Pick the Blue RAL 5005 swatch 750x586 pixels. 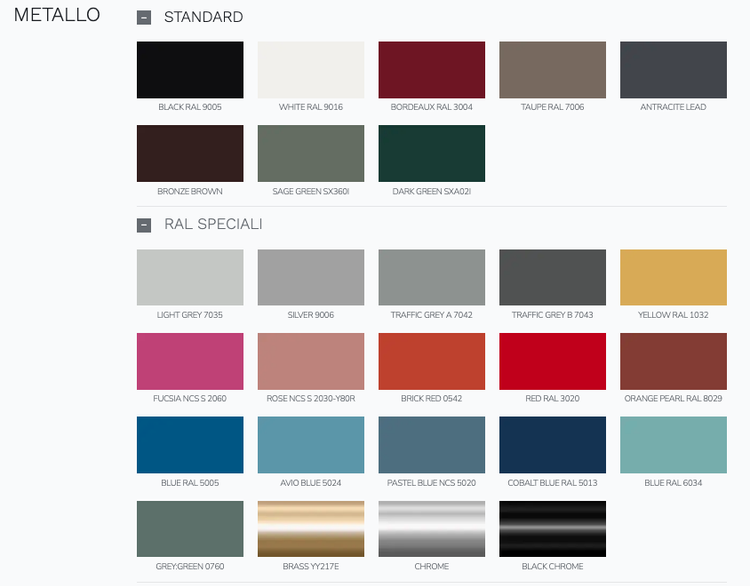pos(190,445)
